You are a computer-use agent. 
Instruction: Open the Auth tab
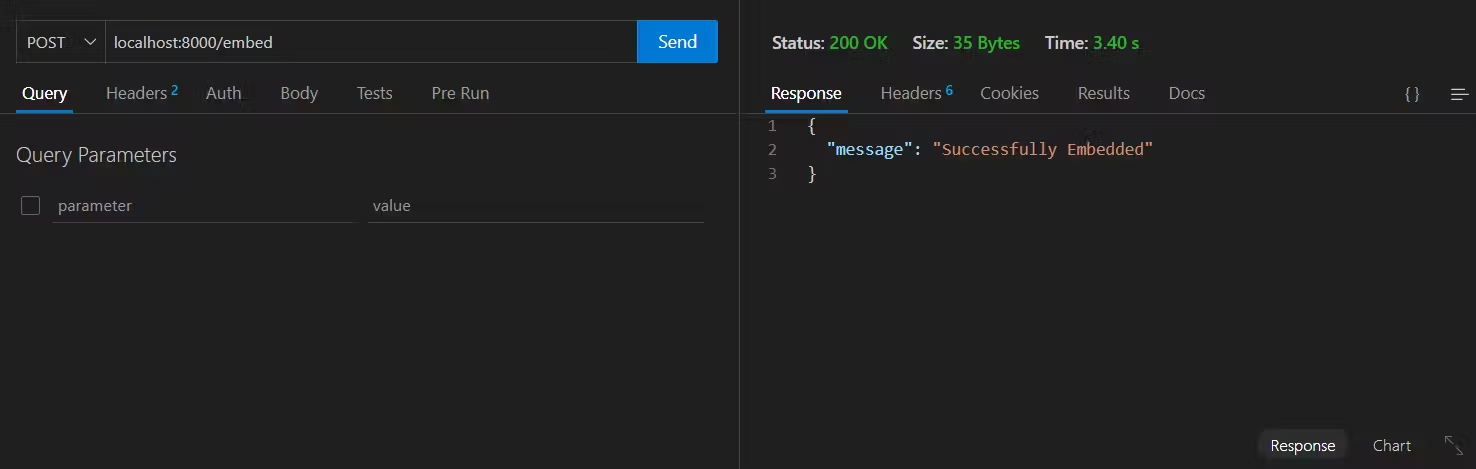[223, 93]
